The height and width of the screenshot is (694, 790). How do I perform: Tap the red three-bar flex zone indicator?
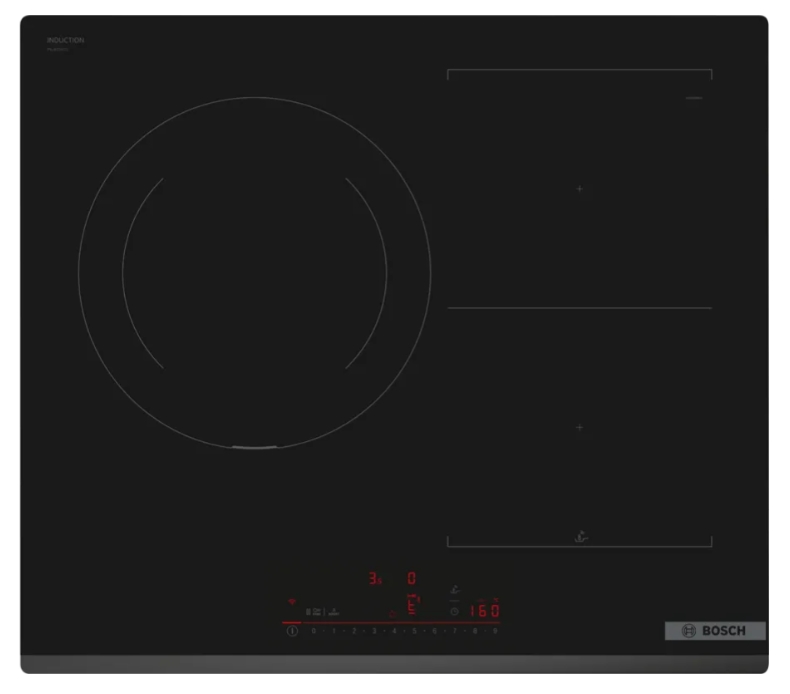[x=412, y=603]
